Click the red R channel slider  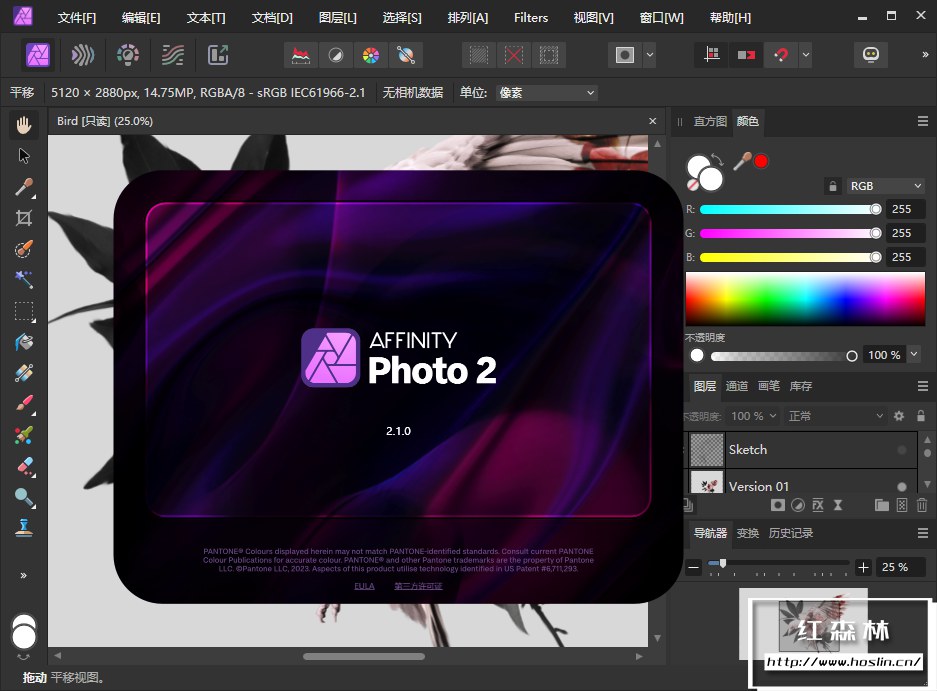pos(788,209)
